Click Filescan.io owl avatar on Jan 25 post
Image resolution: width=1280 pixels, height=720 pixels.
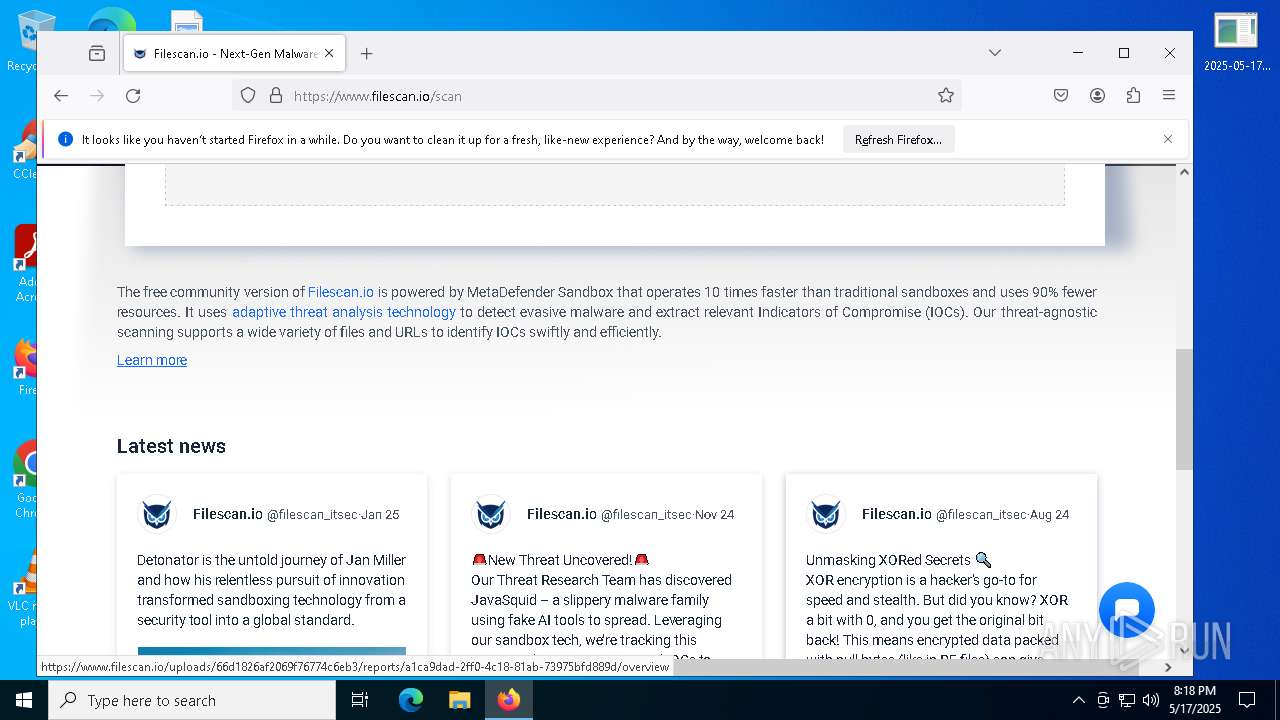[x=157, y=515]
